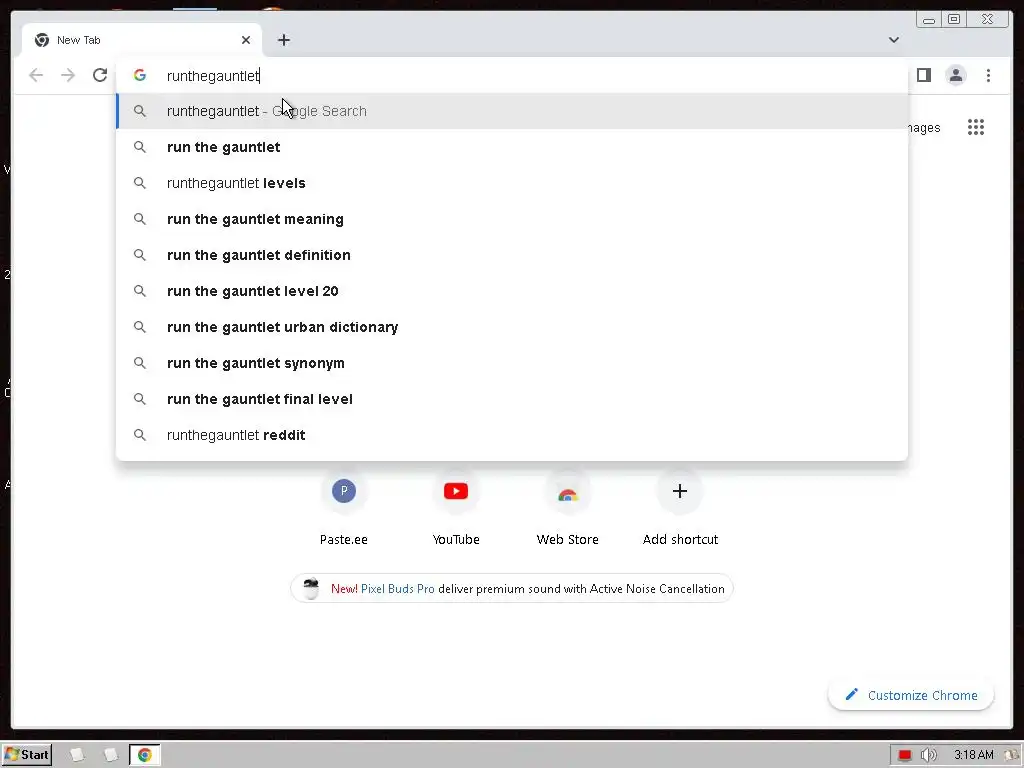Click the second quick launch taskbar icon
1024x768 pixels.
click(110, 755)
